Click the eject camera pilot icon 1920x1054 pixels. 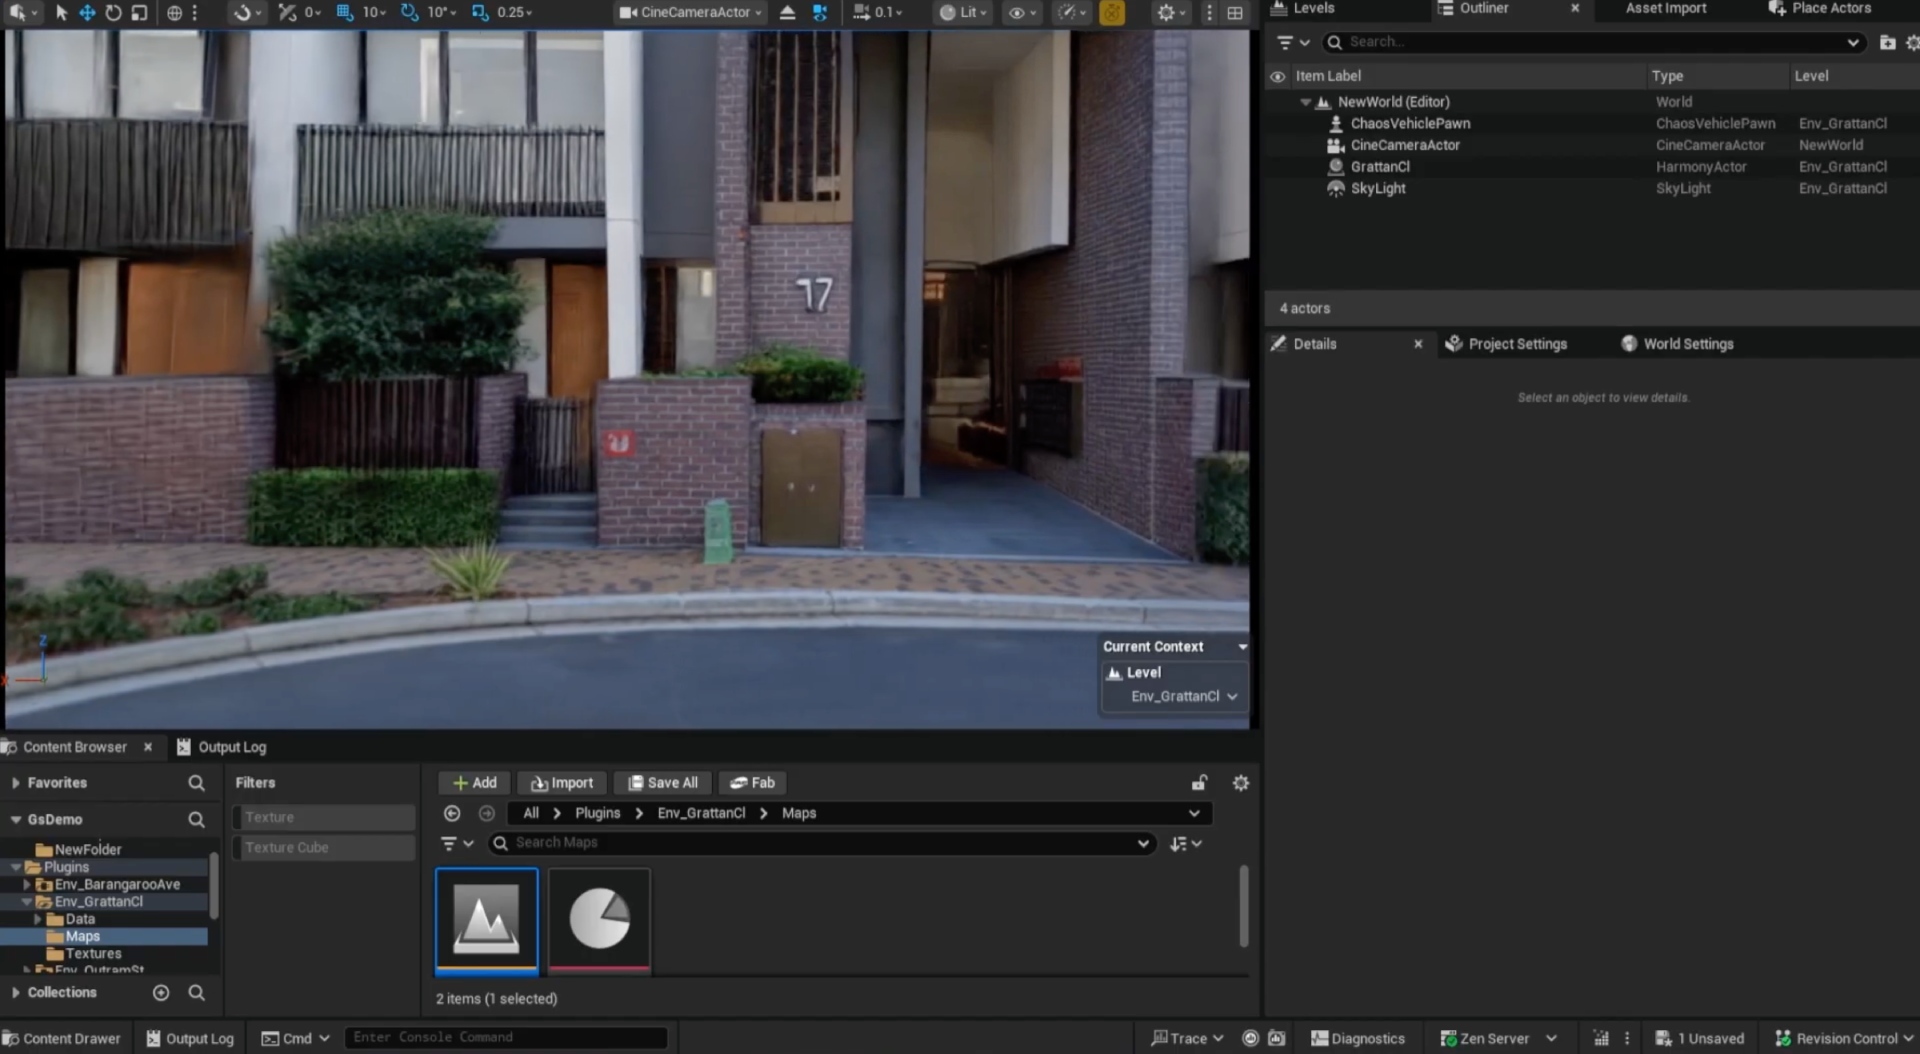point(788,12)
